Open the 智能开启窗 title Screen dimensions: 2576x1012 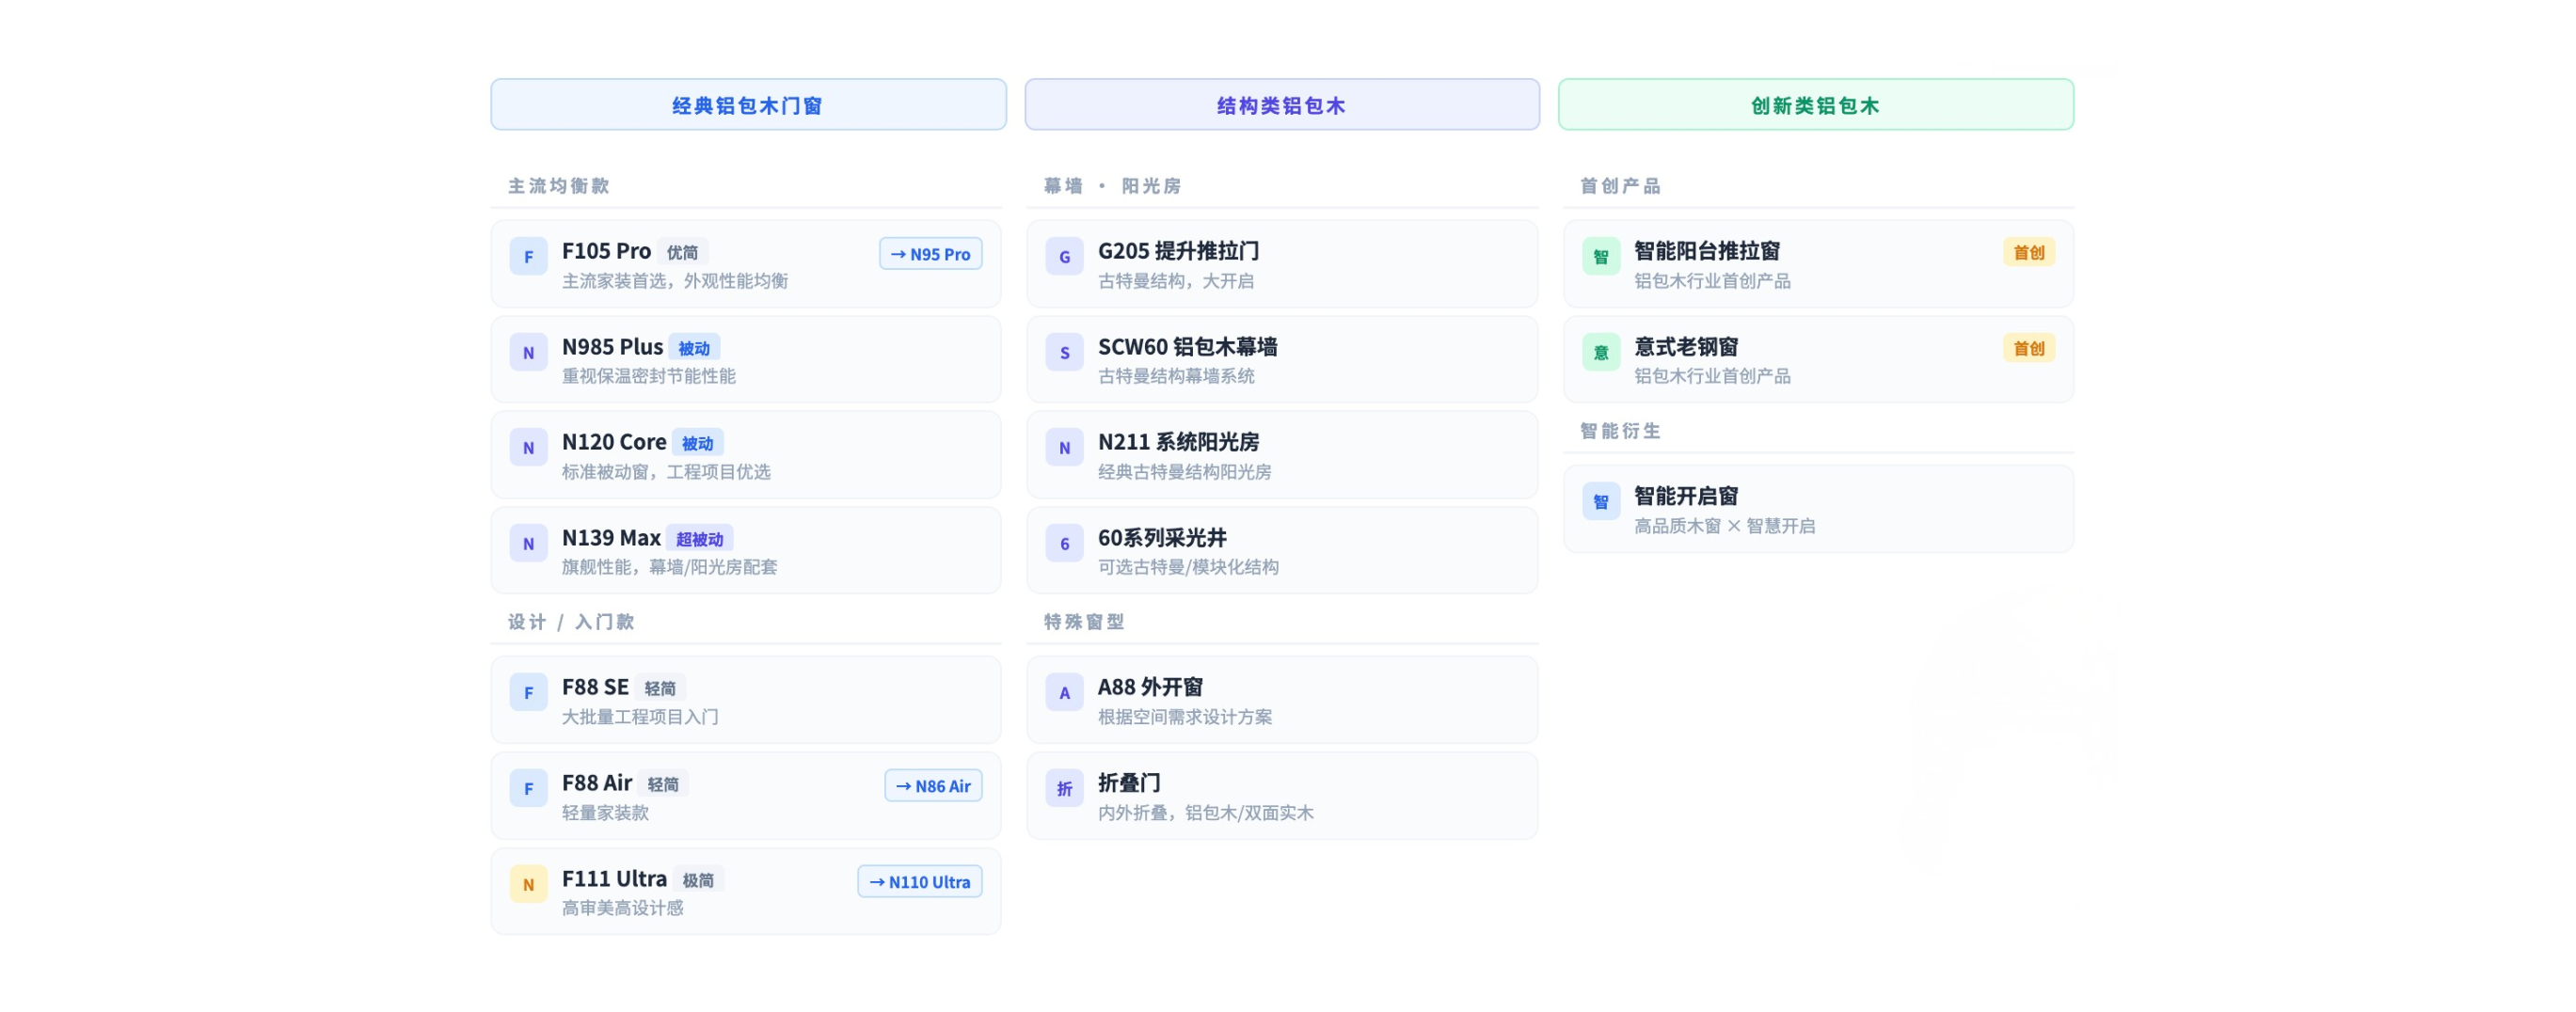pyautogui.click(x=1686, y=496)
